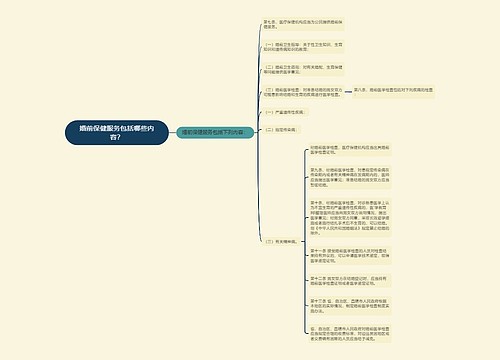The width and height of the screenshot is (500, 360).
Task: Click the (三)有关精神病 node
Action: click(281, 241)
